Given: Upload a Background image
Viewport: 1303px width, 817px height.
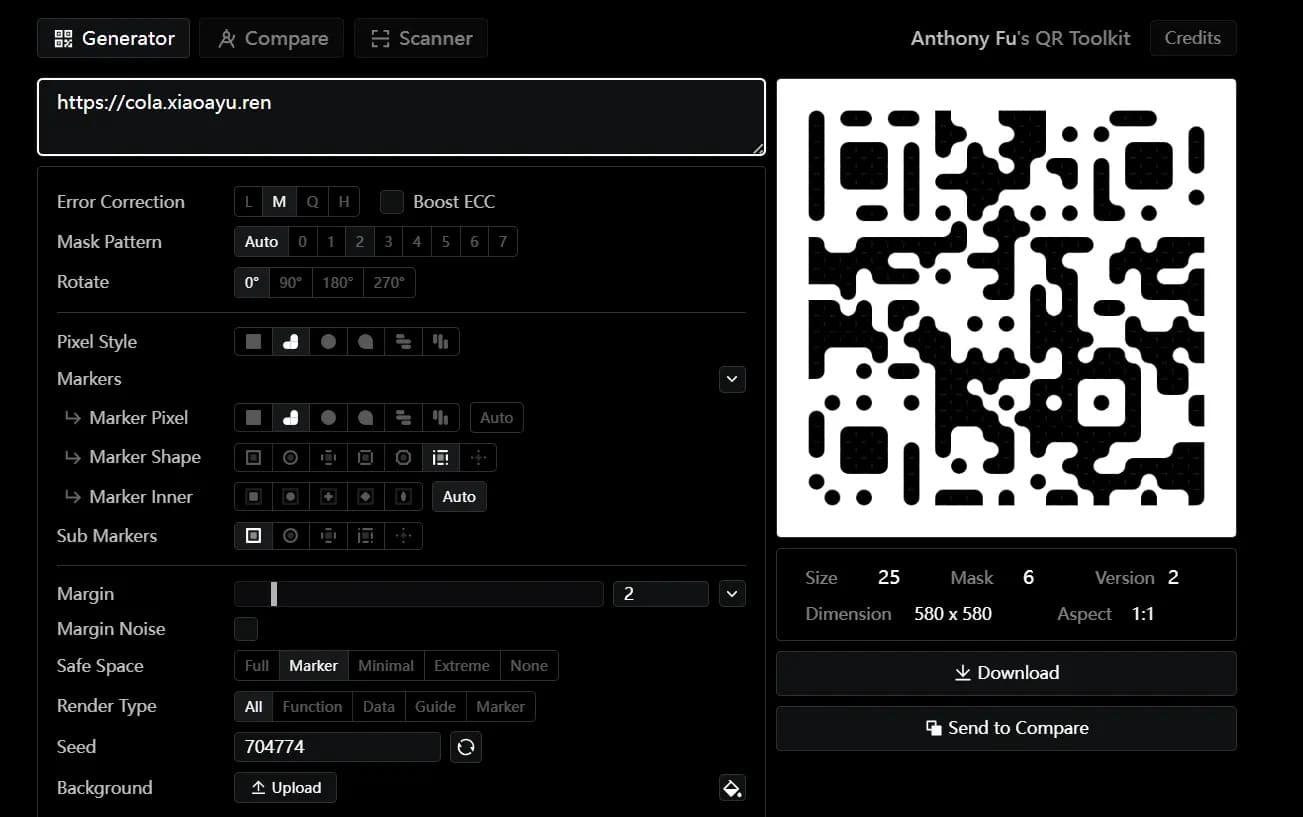Looking at the screenshot, I should (285, 788).
